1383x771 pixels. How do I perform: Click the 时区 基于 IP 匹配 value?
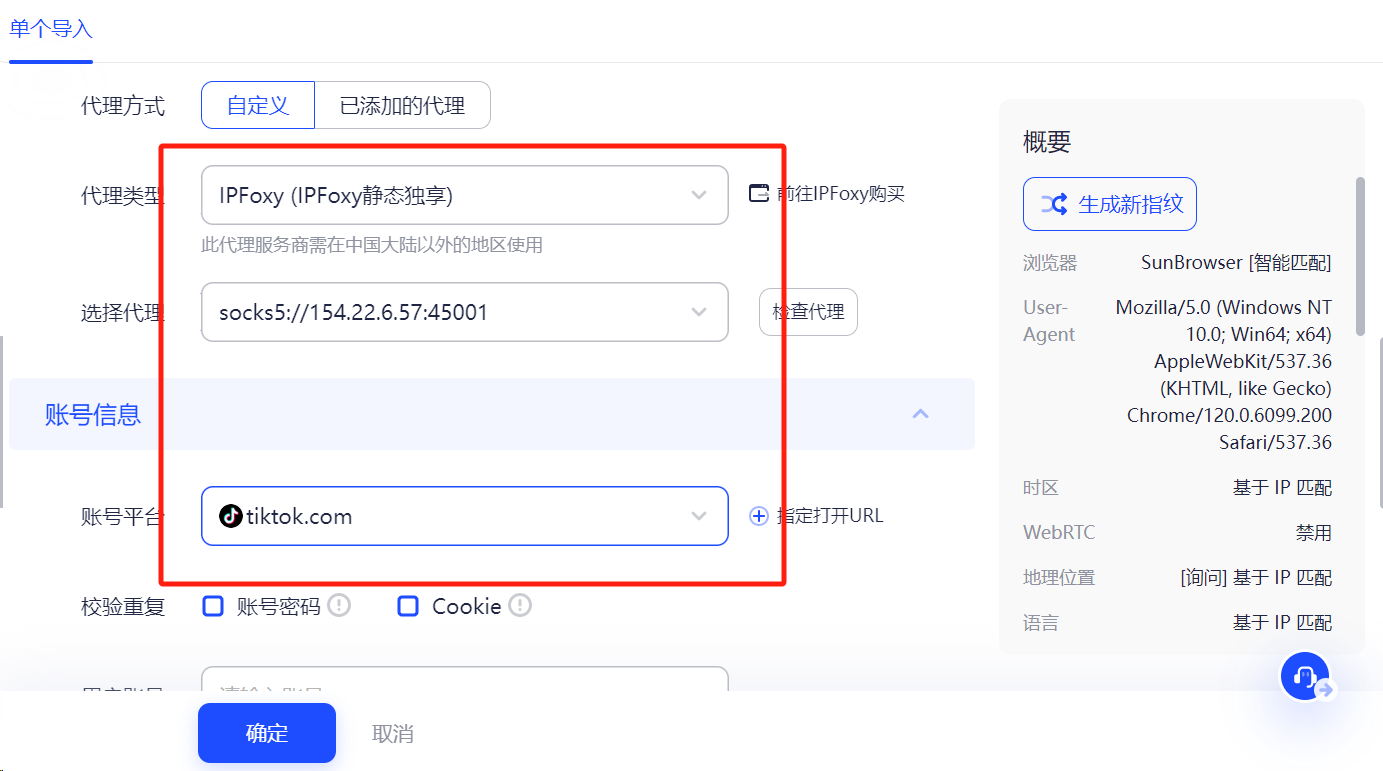(1282, 488)
